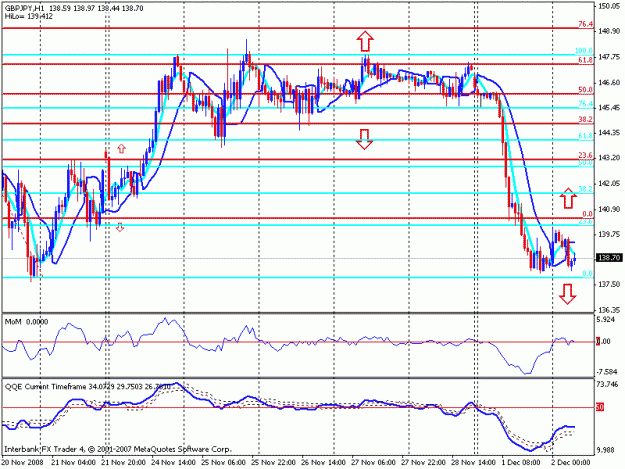Image resolution: width=625 pixels, height=469 pixels.
Task: Select the red 23.6 Fibonacci level label
Action: click(586, 155)
